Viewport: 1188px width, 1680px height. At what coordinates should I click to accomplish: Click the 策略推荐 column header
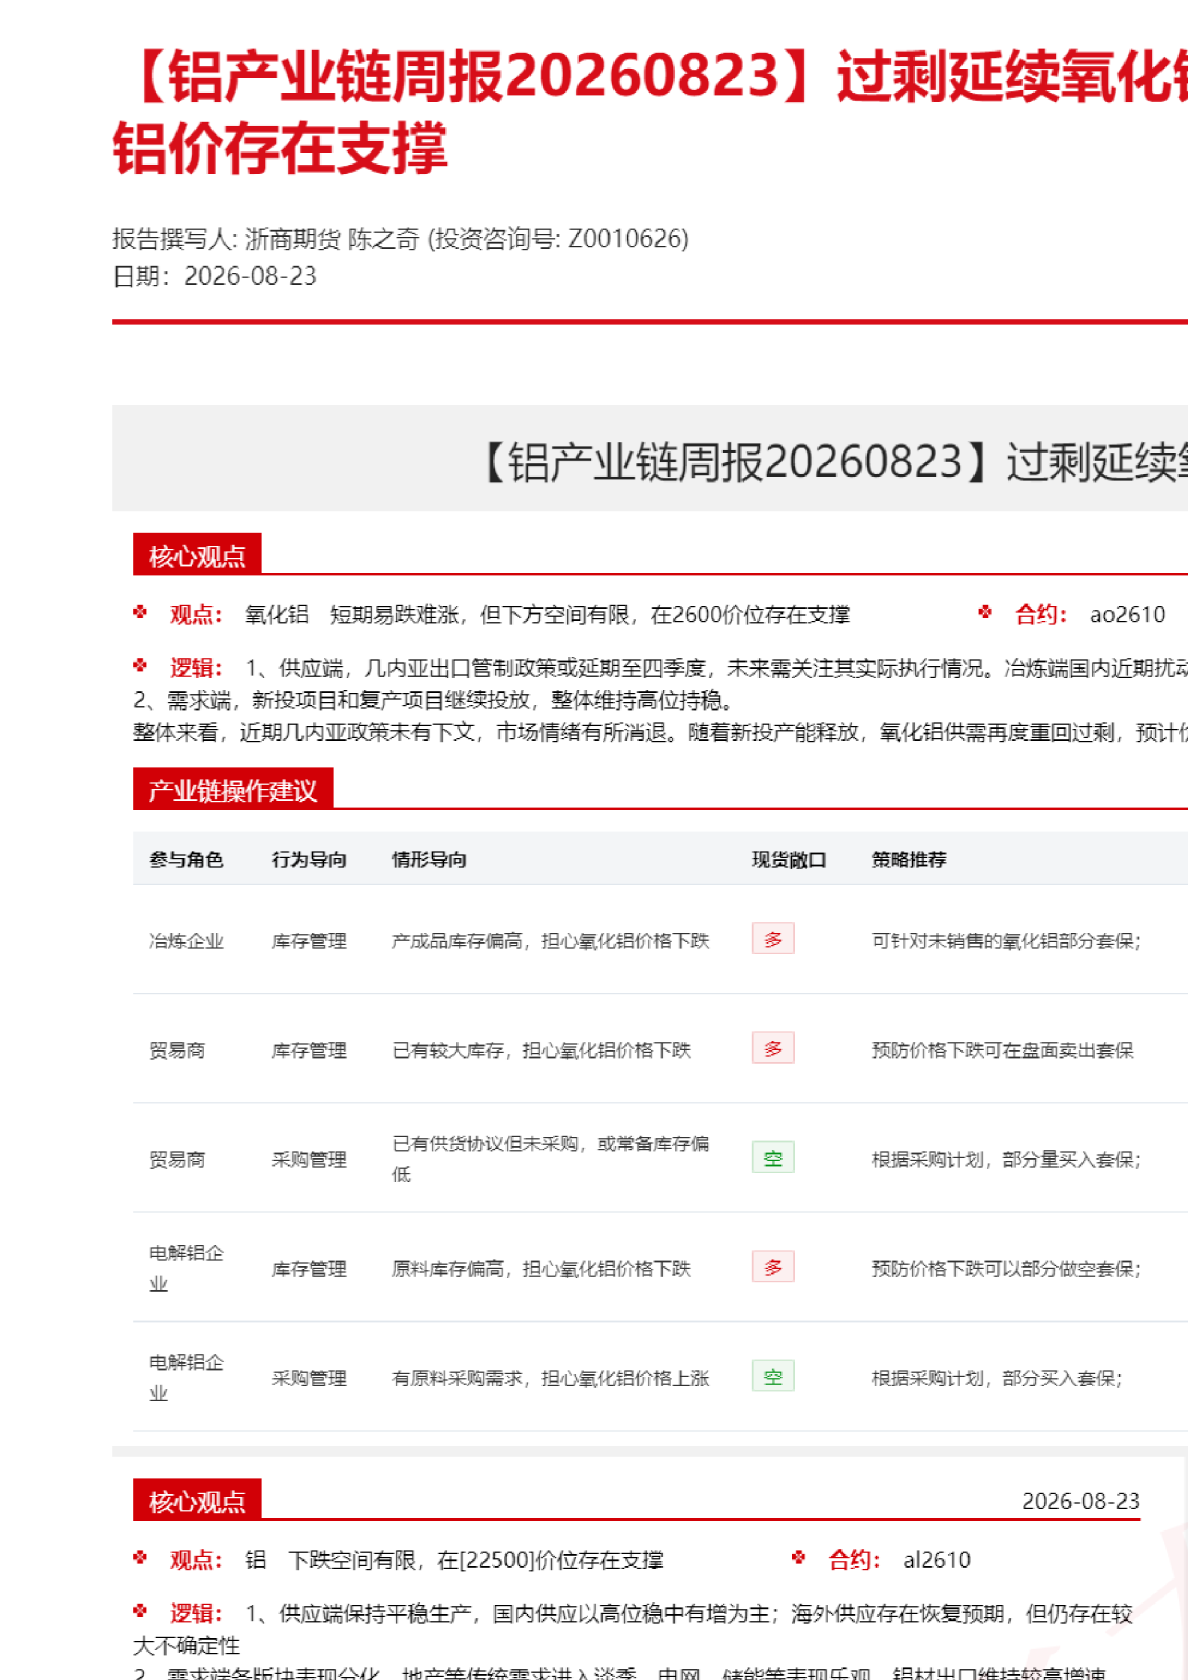tap(909, 860)
